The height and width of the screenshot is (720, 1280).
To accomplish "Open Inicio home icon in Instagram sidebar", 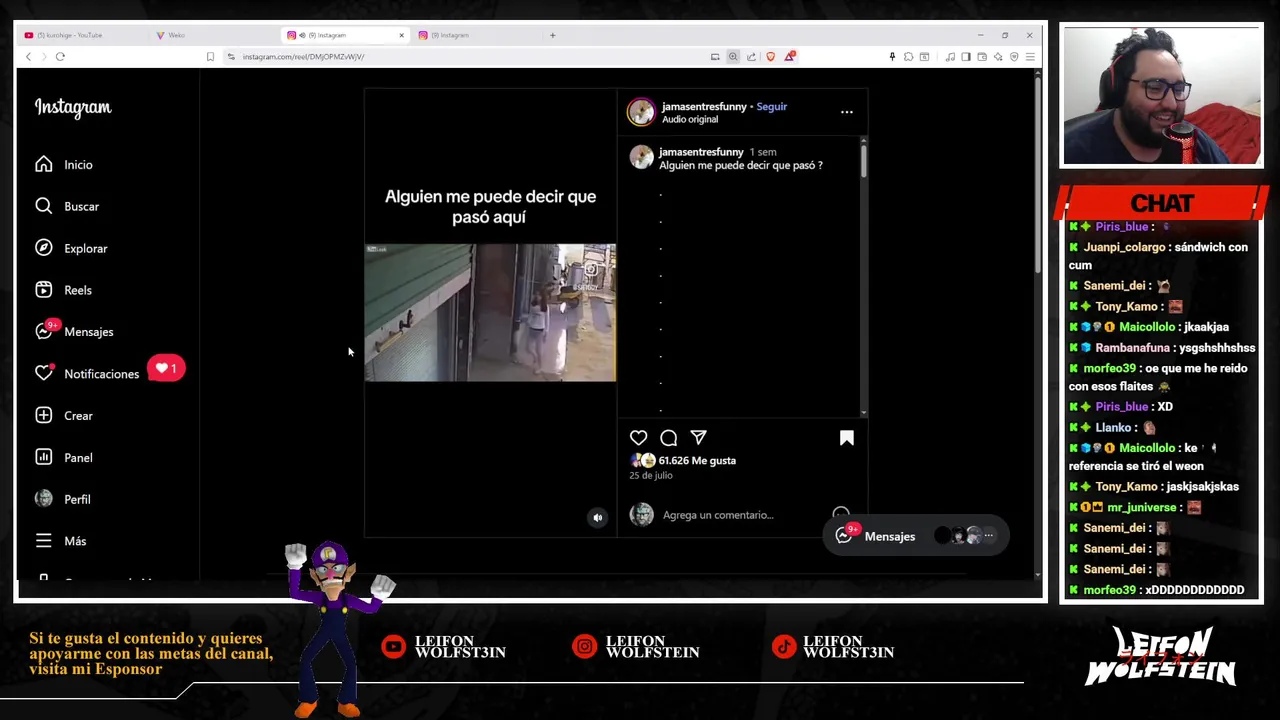I will click(x=44, y=164).
